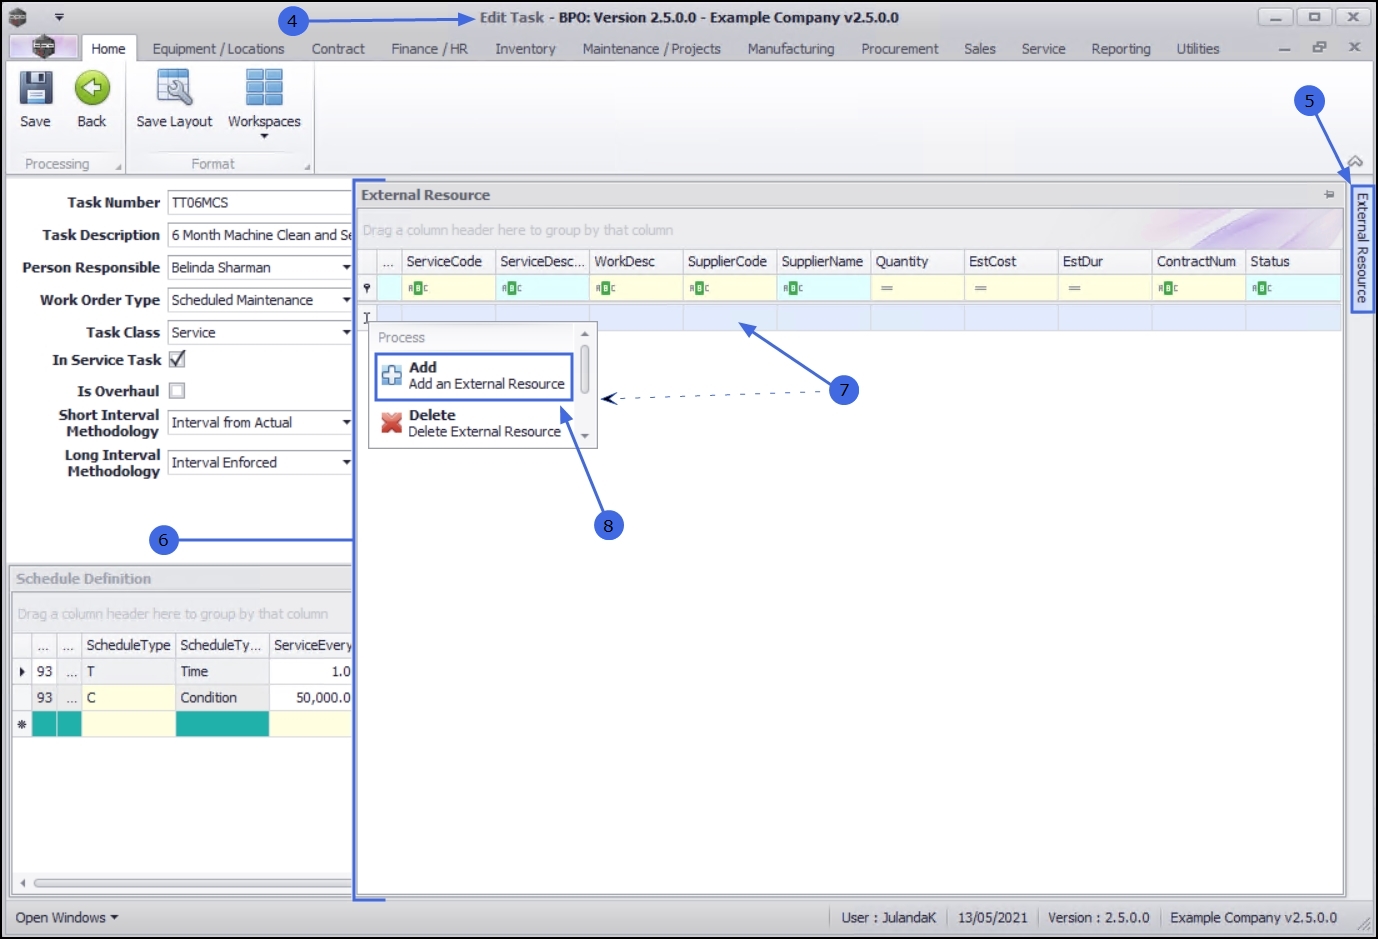Open the Short Interval Methodology dropdown
The width and height of the screenshot is (1378, 939).
click(346, 423)
